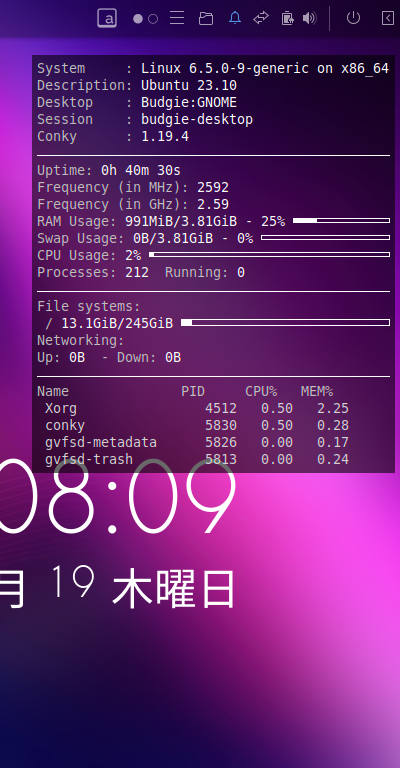Image resolution: width=400 pixels, height=768 pixels.
Task: Select the gvfsd-metadata process entry
Action: (197, 443)
